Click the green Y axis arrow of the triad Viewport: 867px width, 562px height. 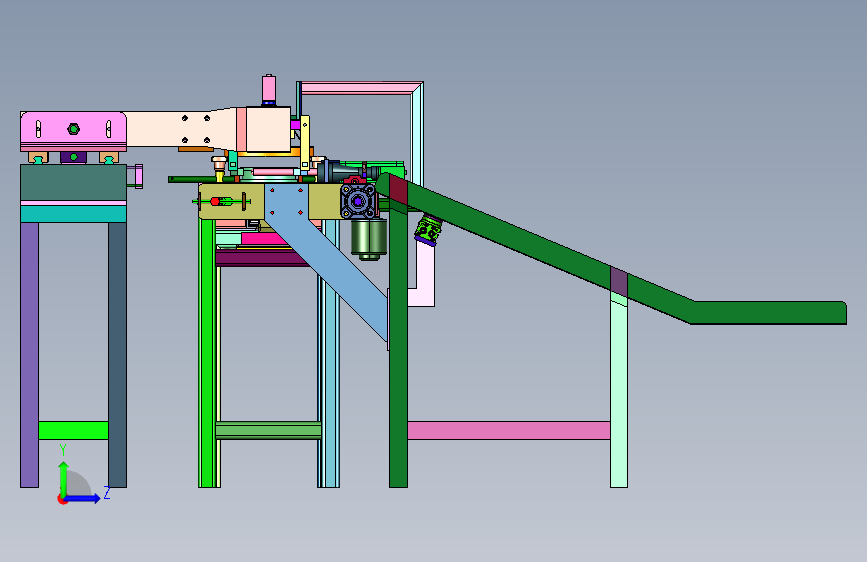click(64, 478)
